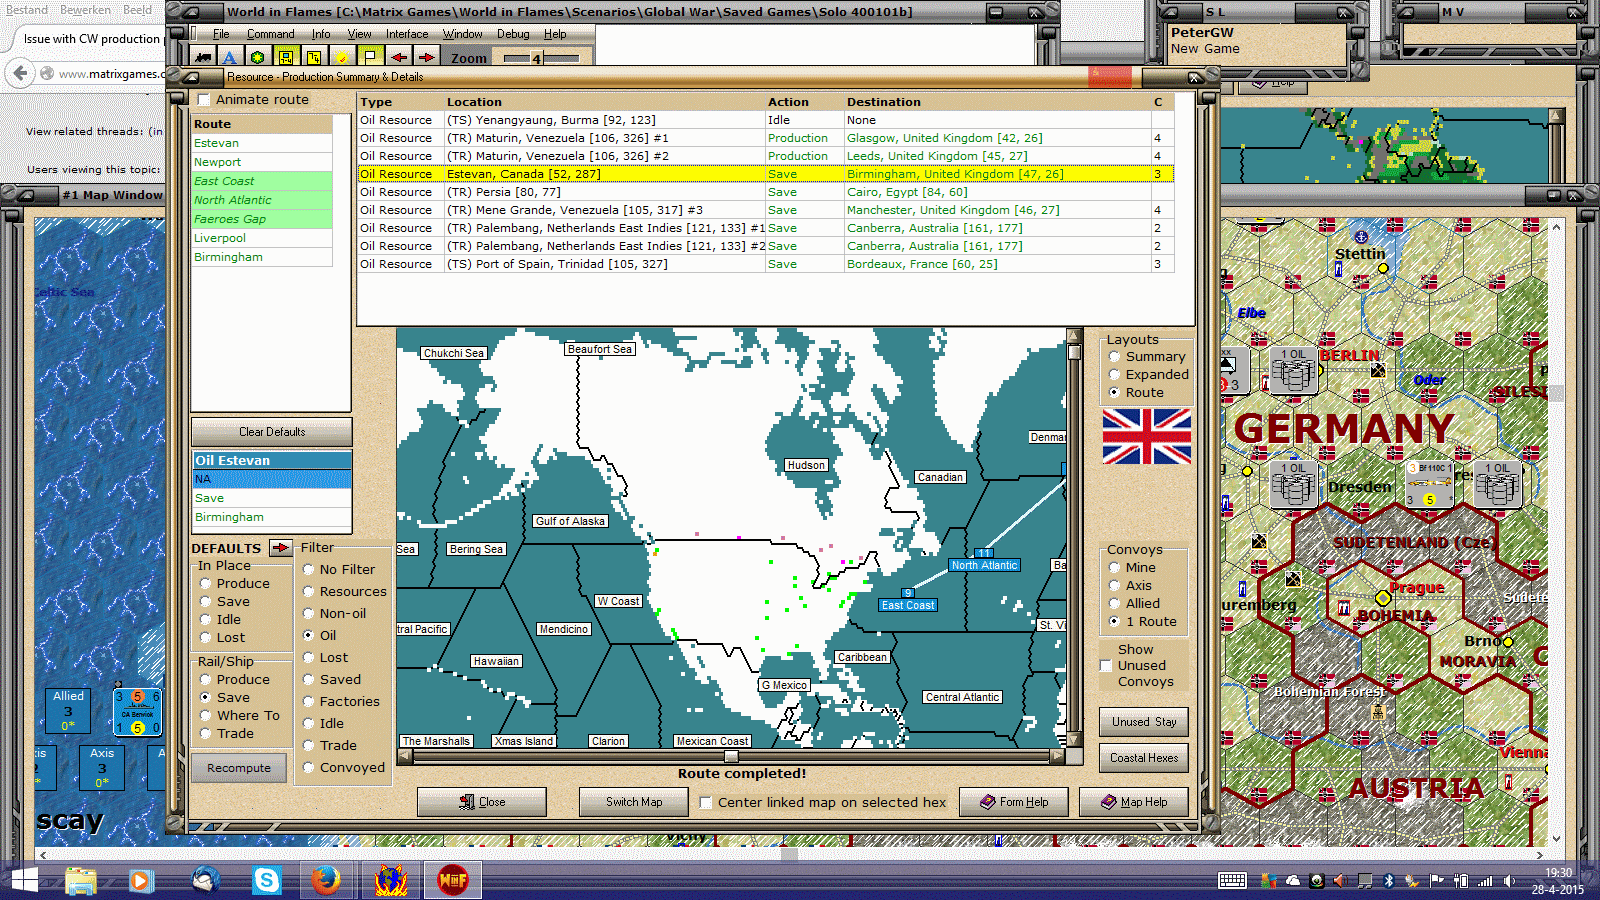This screenshot has width=1600, height=900.
Task: Open the Command menu
Action: [x=271, y=34]
